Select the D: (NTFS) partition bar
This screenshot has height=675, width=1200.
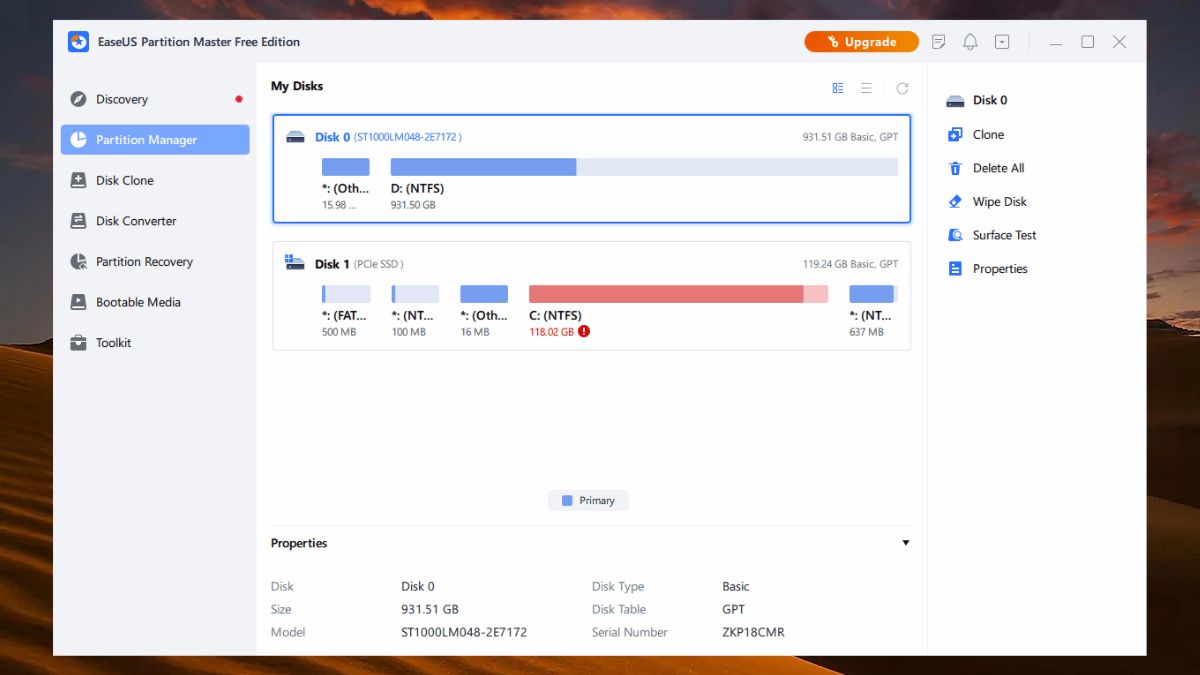(x=644, y=167)
